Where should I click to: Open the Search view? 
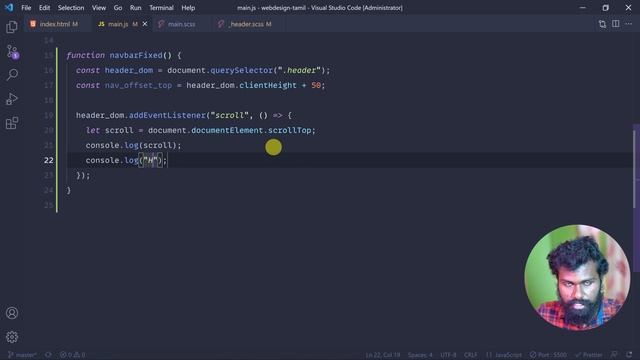(12, 75)
